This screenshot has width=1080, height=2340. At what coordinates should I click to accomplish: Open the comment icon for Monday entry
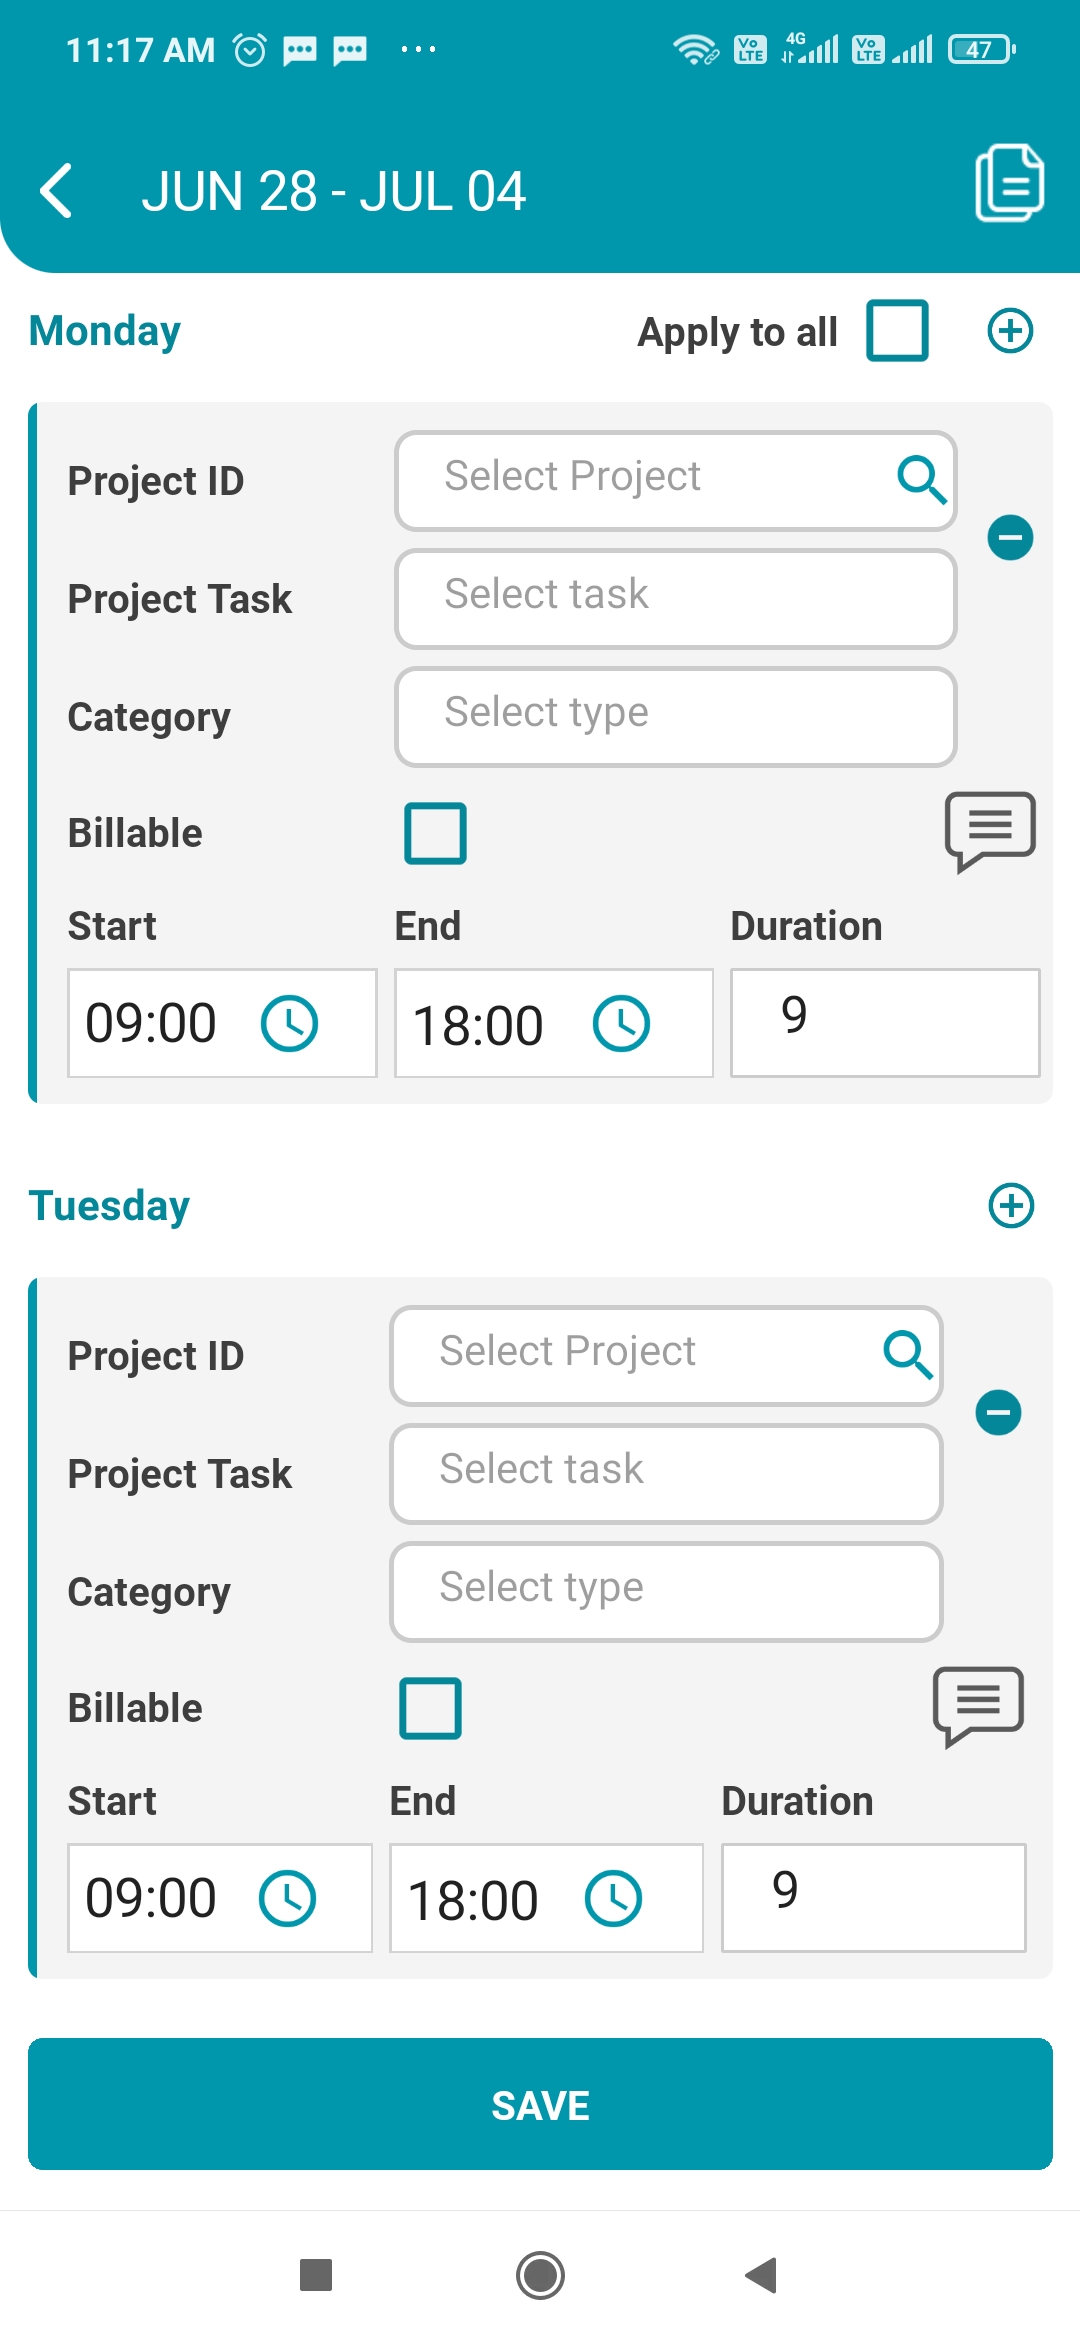(x=990, y=832)
